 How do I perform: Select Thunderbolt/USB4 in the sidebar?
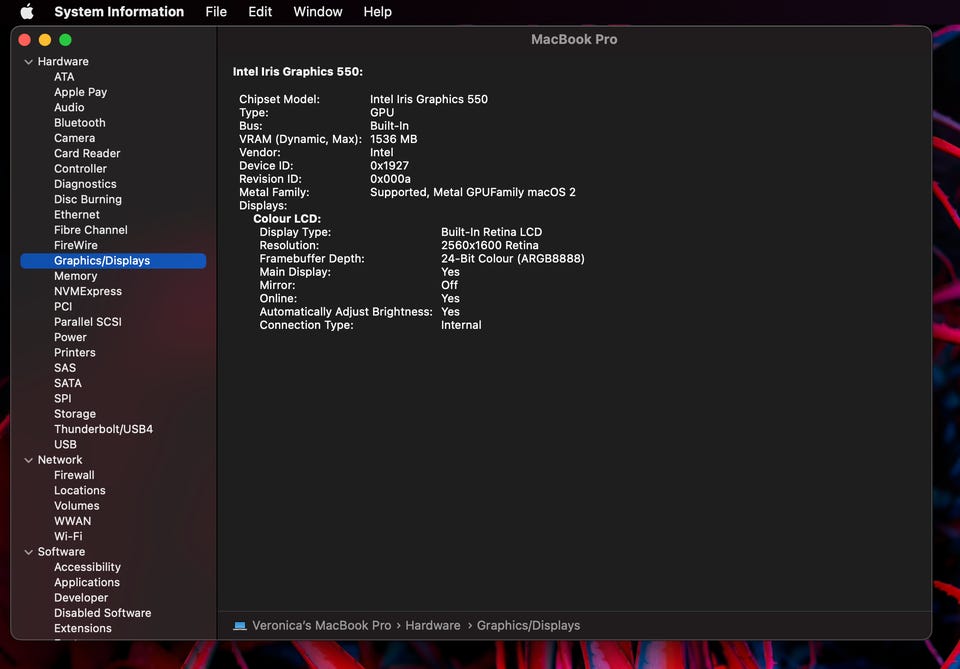[103, 429]
